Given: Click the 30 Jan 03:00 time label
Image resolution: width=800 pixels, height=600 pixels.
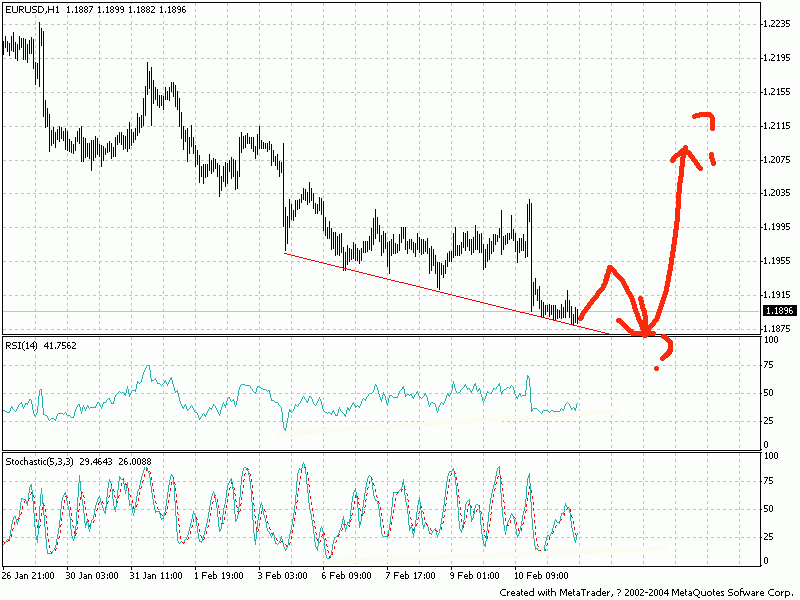Looking at the screenshot, I should [92, 576].
